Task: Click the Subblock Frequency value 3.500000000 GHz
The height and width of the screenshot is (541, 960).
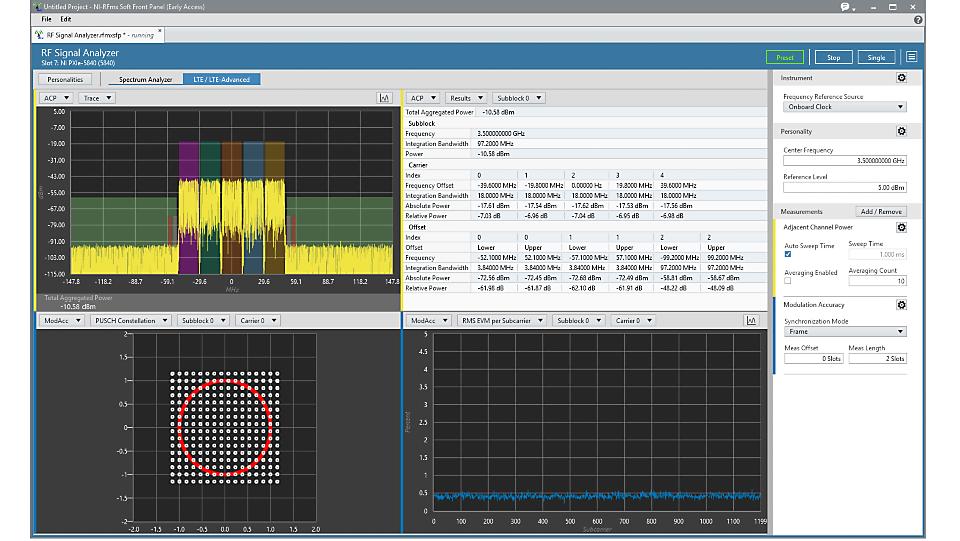Action: 501,133
